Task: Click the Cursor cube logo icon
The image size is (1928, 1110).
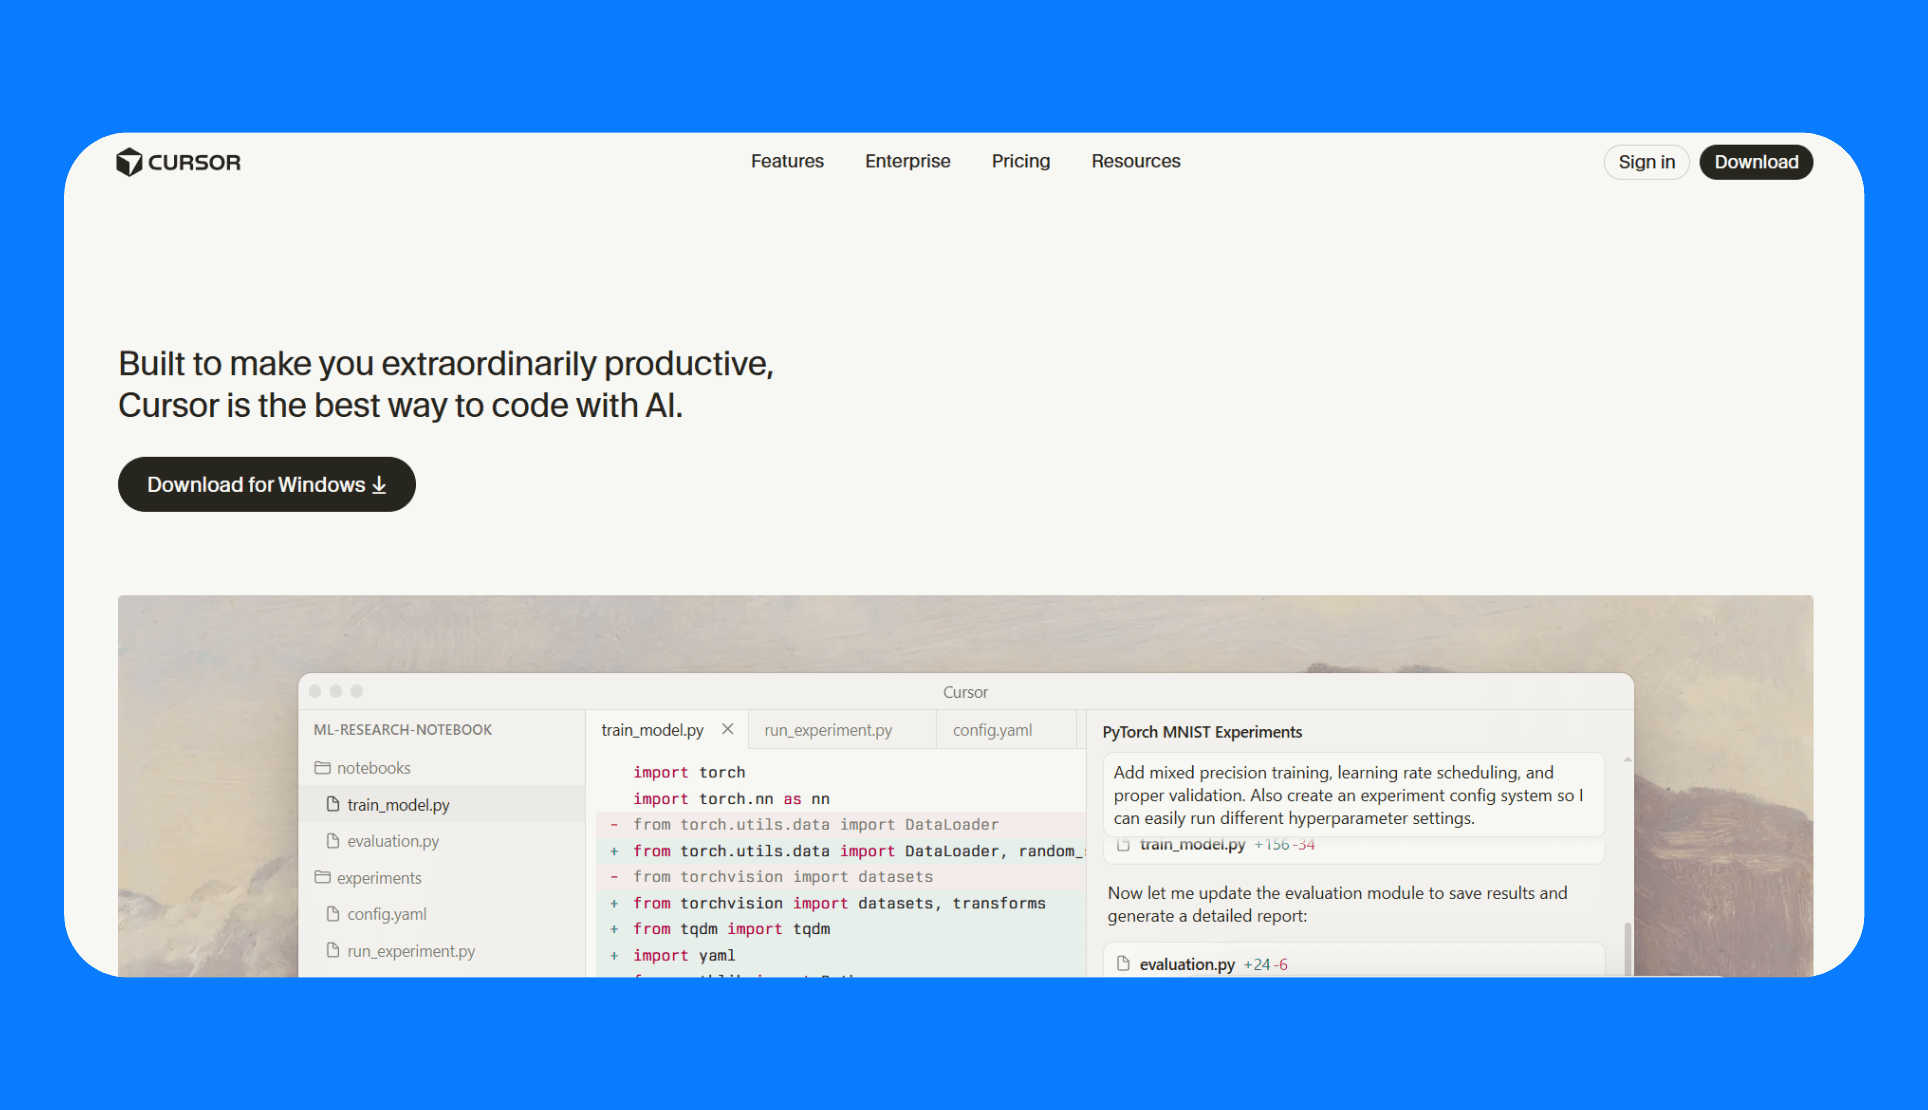Action: 129,162
